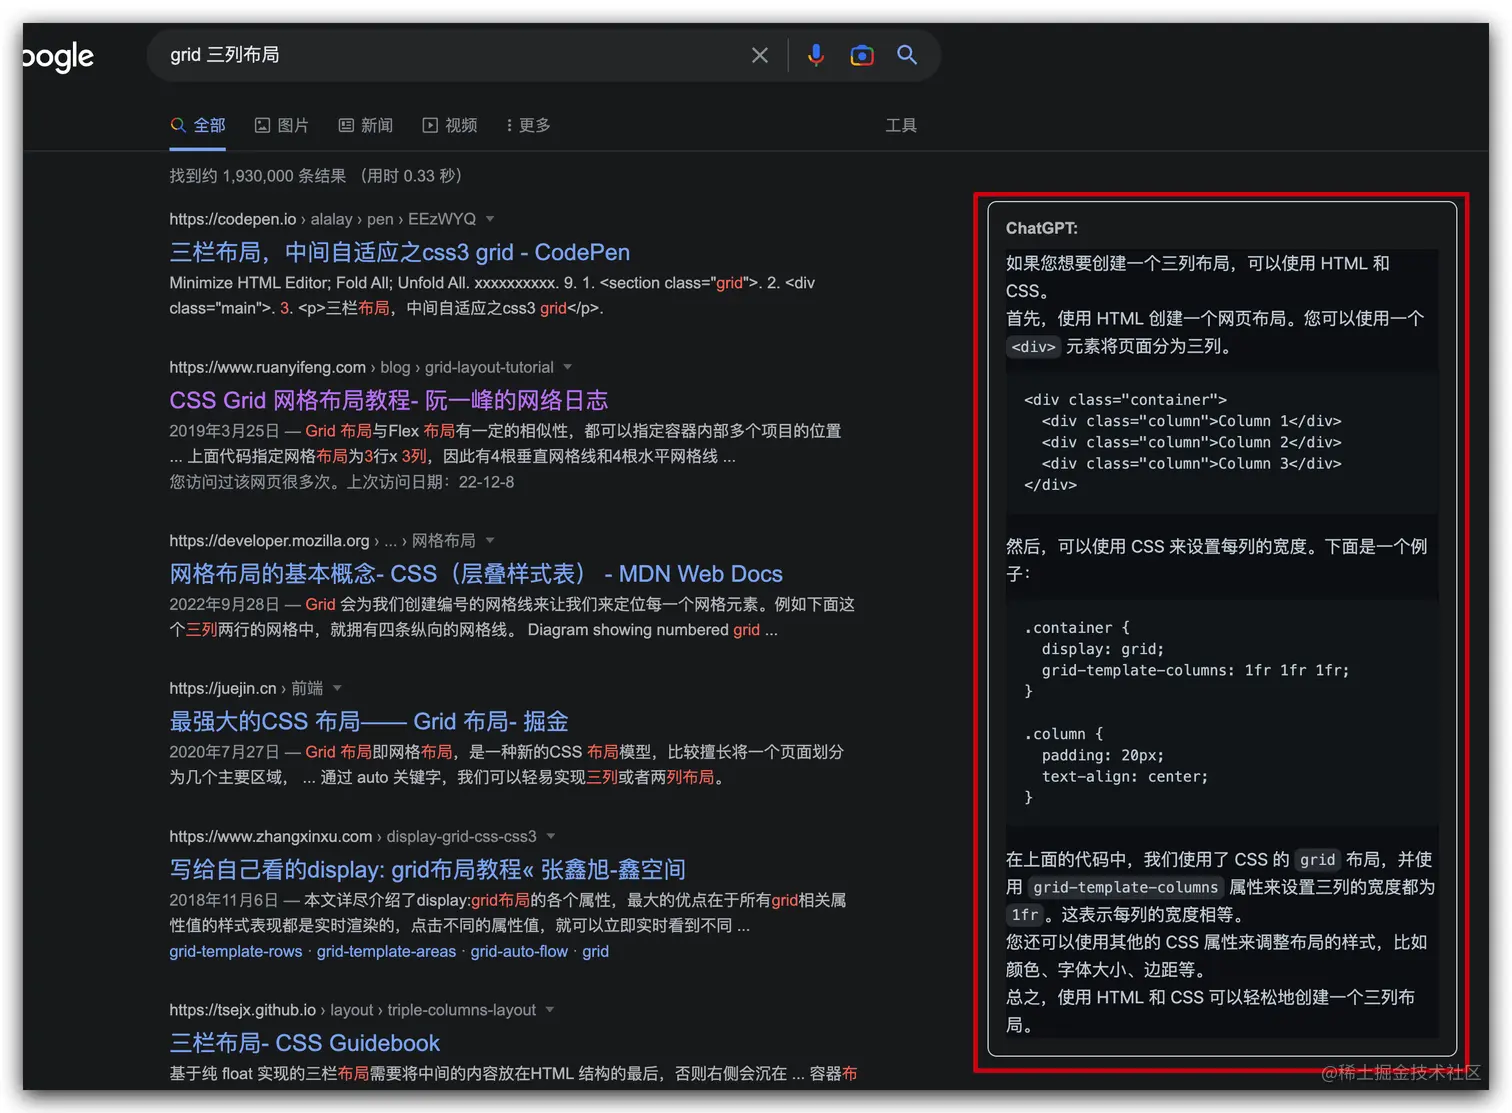Click the ruanyifeng.com breadcrumb URL

[361, 367]
